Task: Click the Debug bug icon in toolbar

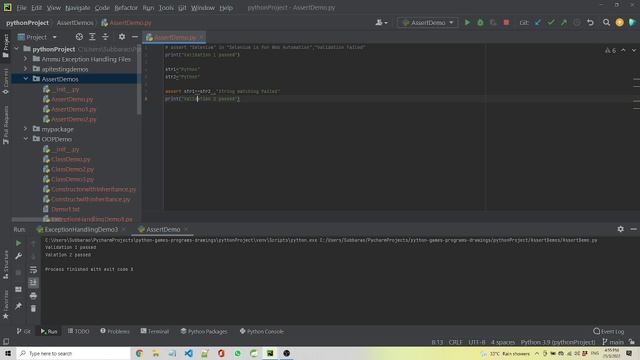Action: coord(480,23)
